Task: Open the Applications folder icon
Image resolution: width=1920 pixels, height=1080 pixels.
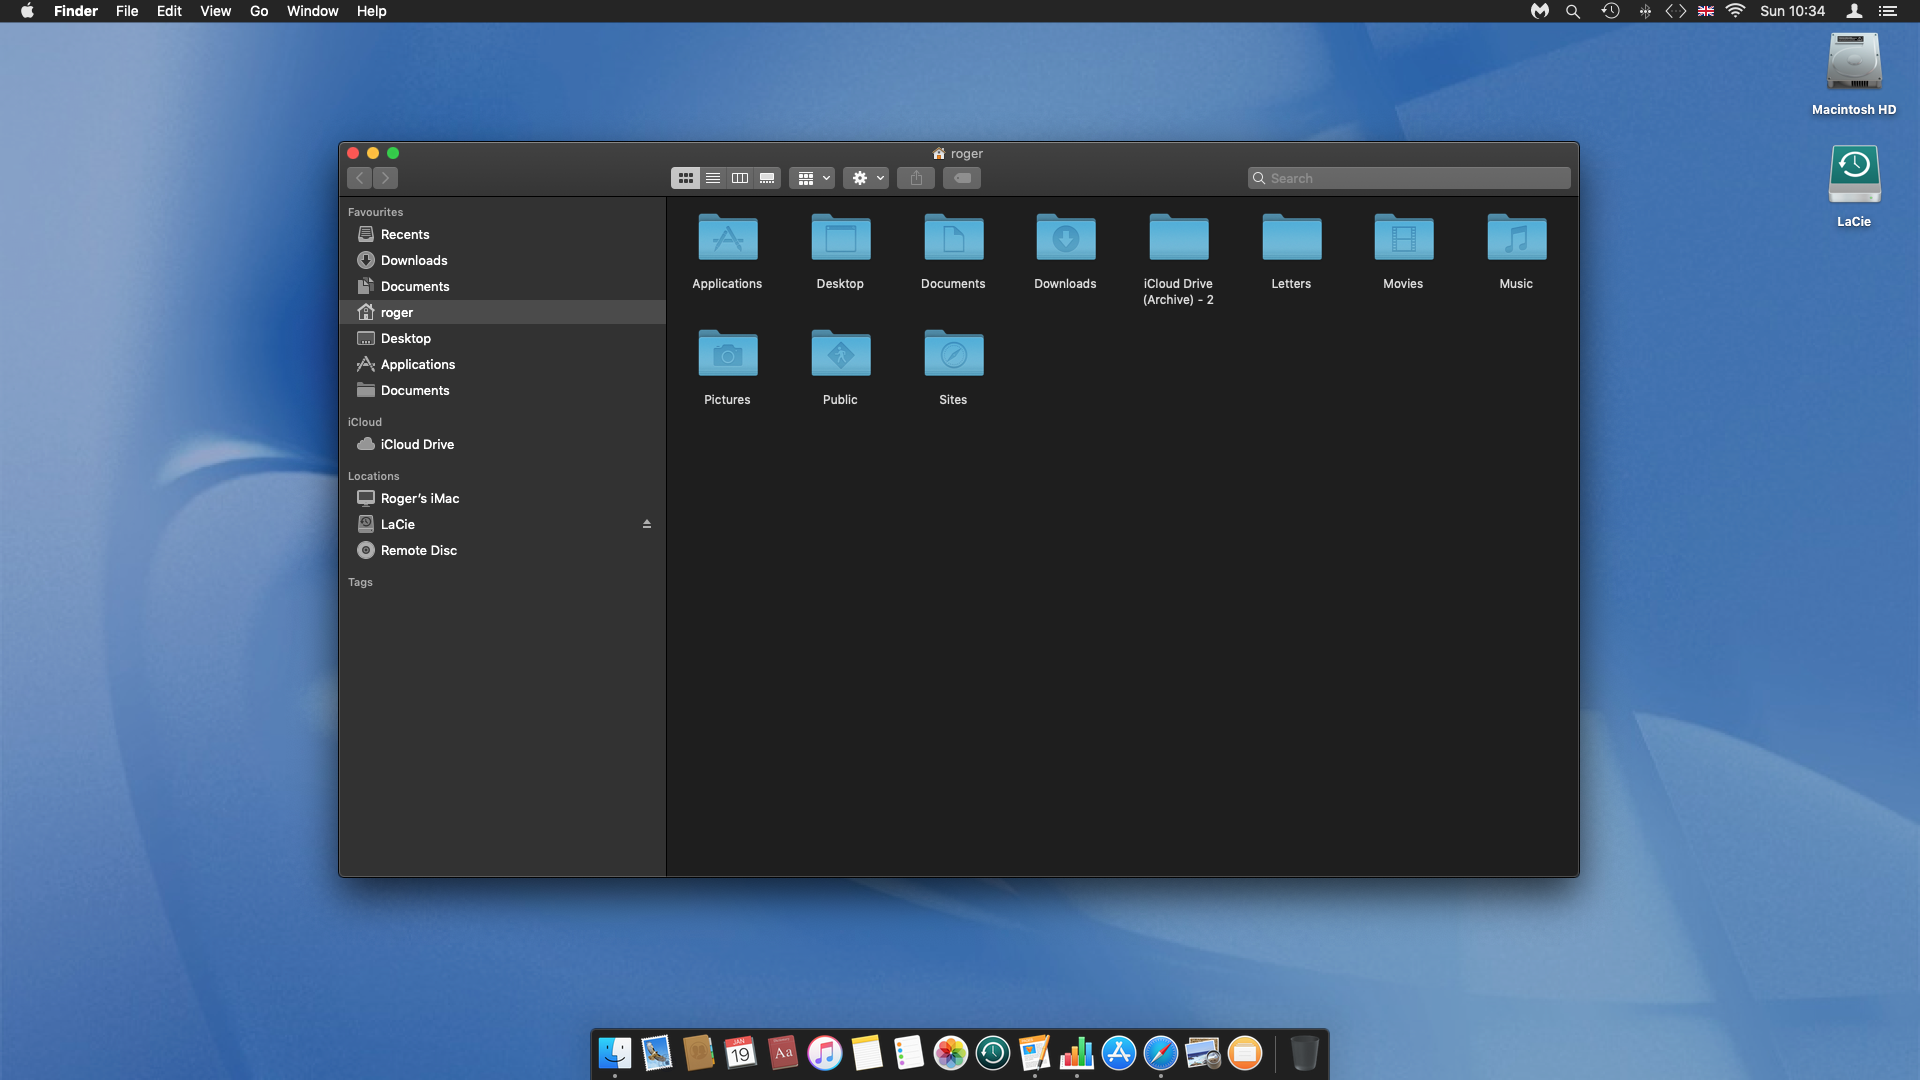Action: [727, 240]
